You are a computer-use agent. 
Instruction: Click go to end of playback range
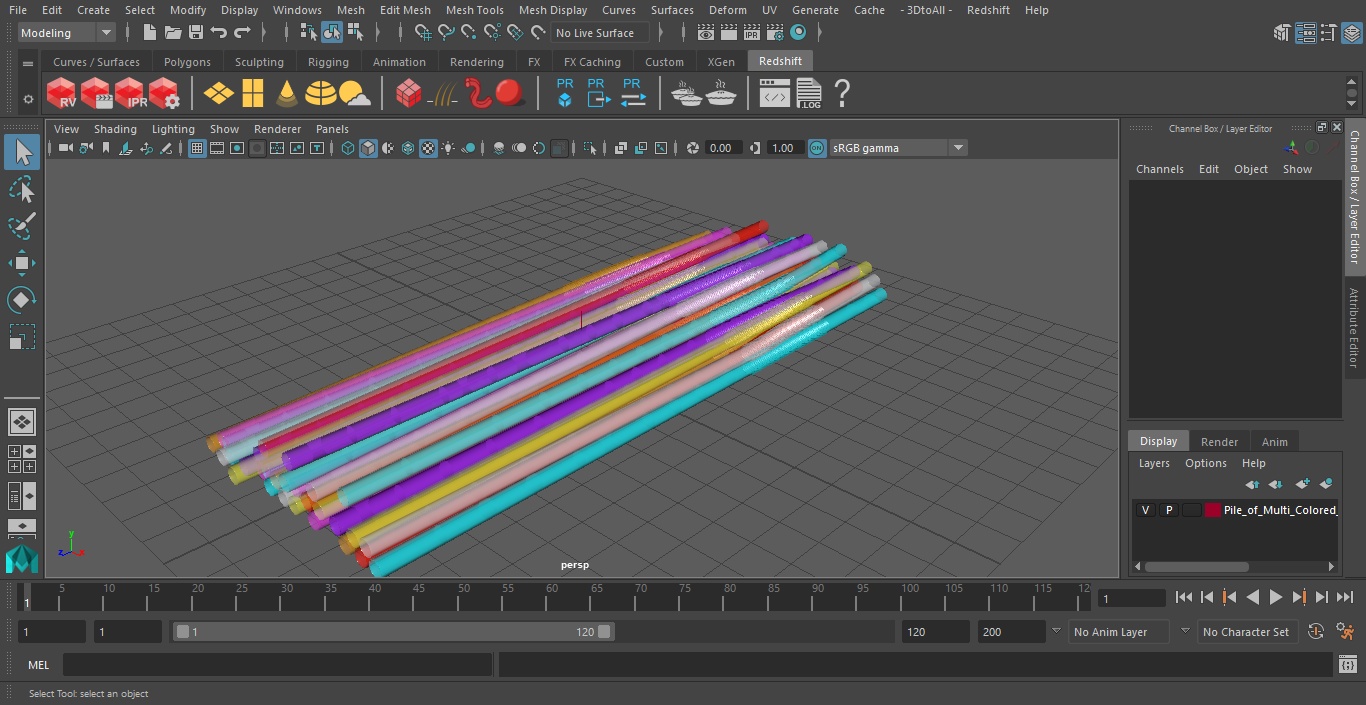click(x=1345, y=597)
